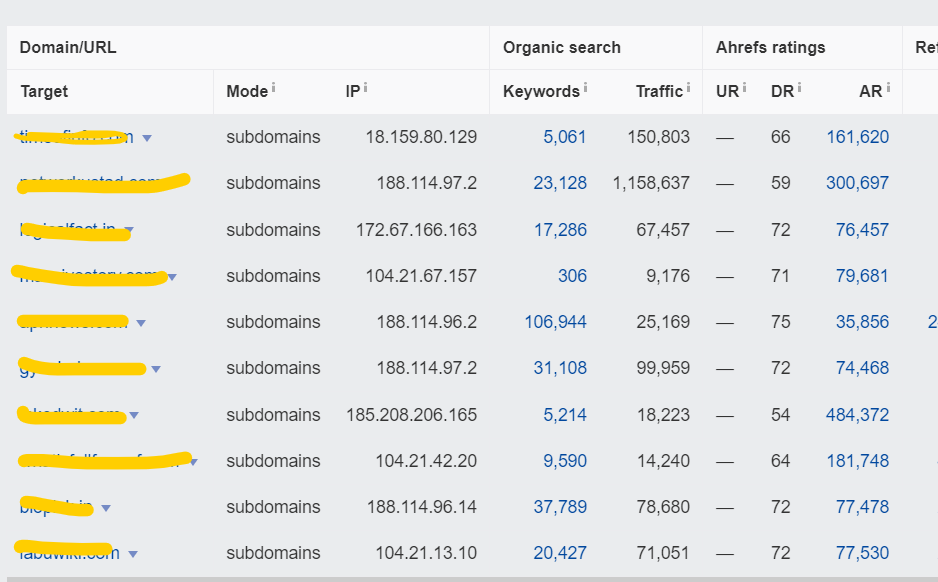Open the 77,478 Ahrefs rank link
The height and width of the screenshot is (582, 938).
tap(863, 507)
